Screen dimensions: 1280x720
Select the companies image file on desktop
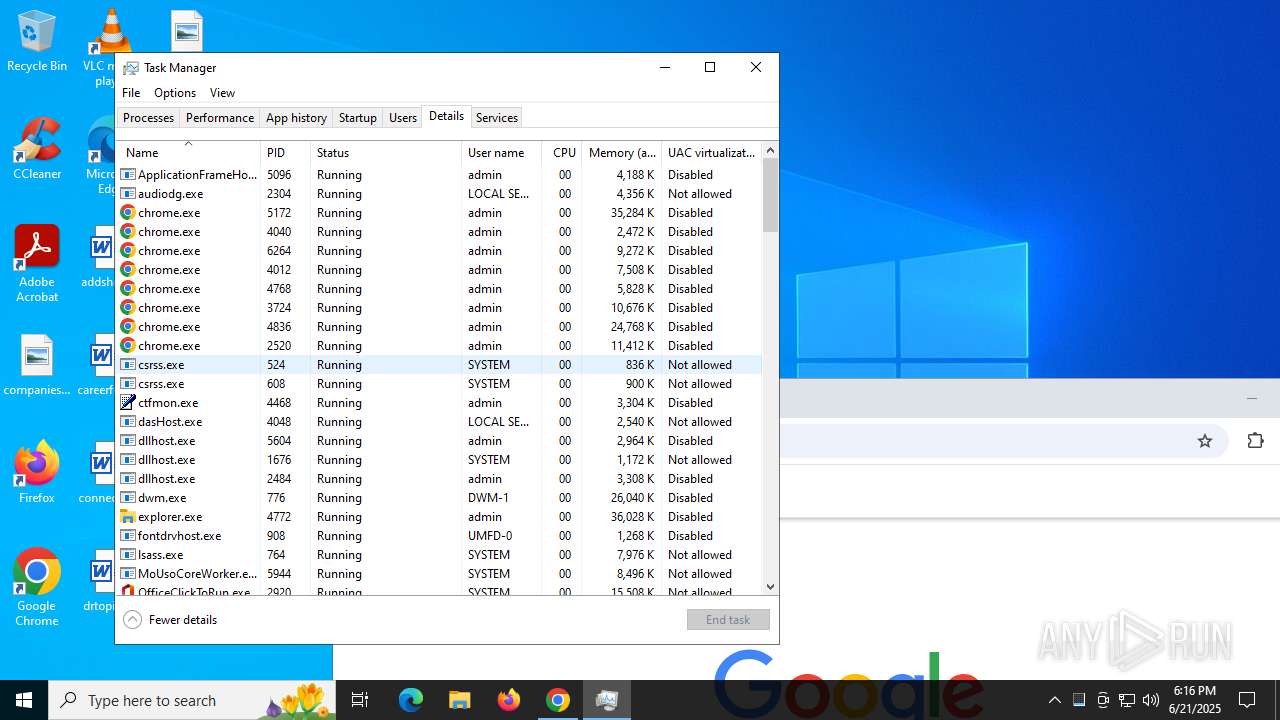click(37, 365)
